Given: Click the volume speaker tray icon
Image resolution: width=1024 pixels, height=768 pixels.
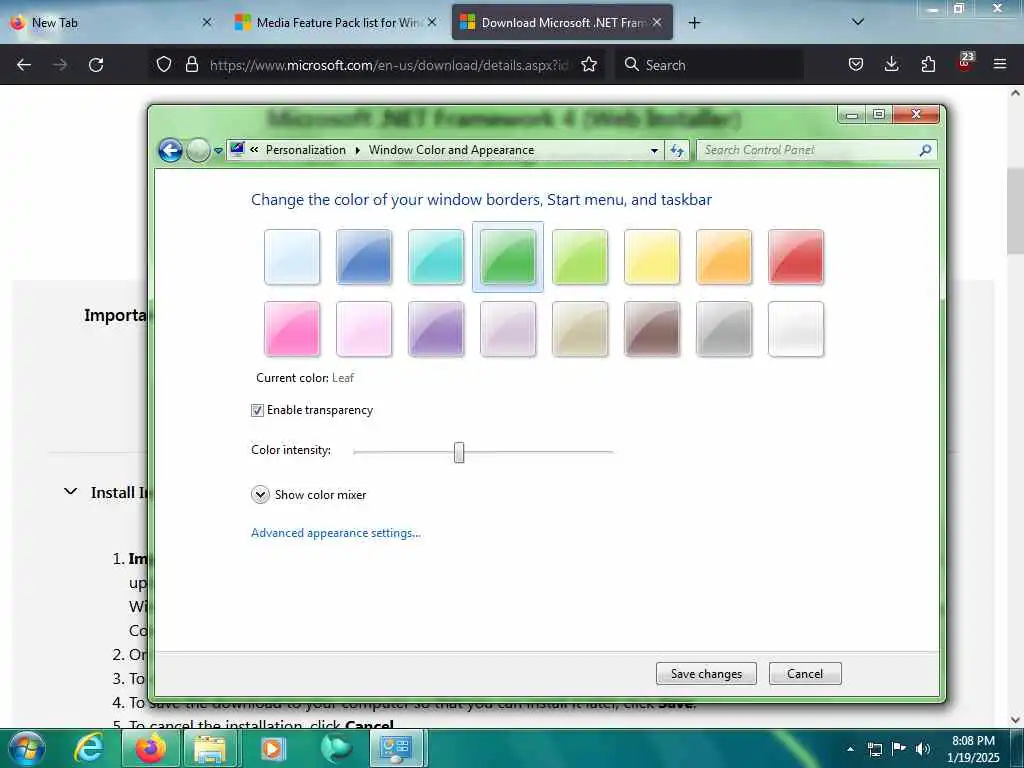Looking at the screenshot, I should [x=922, y=749].
